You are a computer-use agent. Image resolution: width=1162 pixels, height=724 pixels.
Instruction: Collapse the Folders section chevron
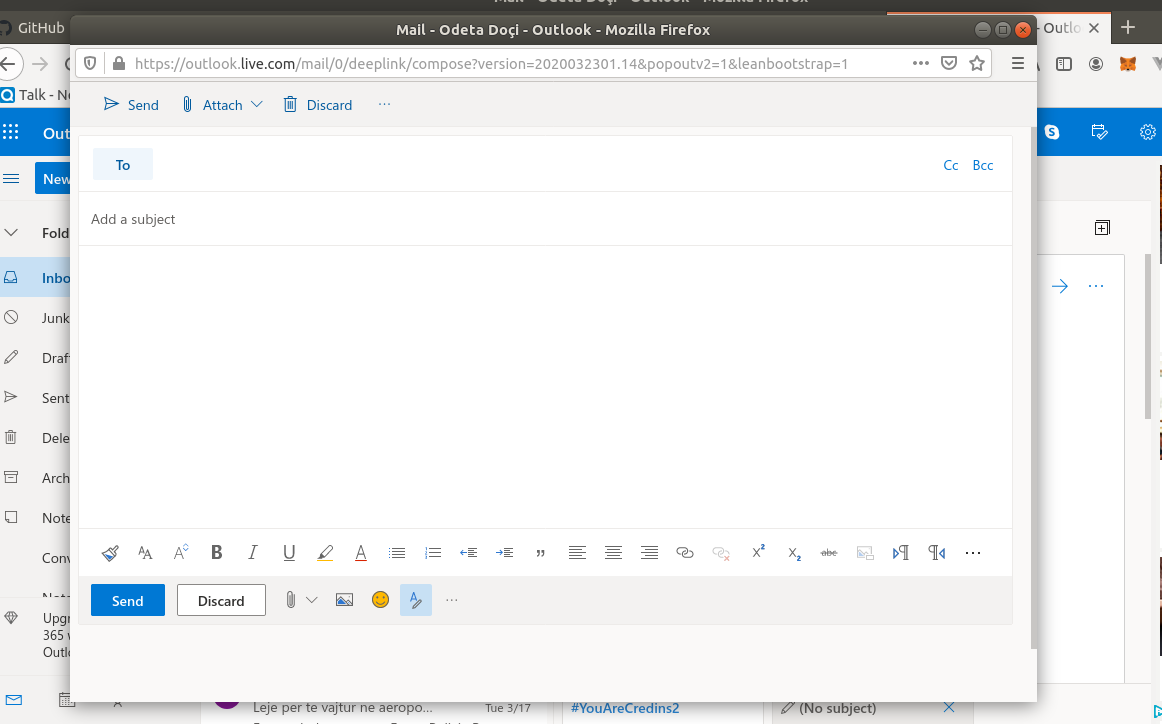click(11, 233)
